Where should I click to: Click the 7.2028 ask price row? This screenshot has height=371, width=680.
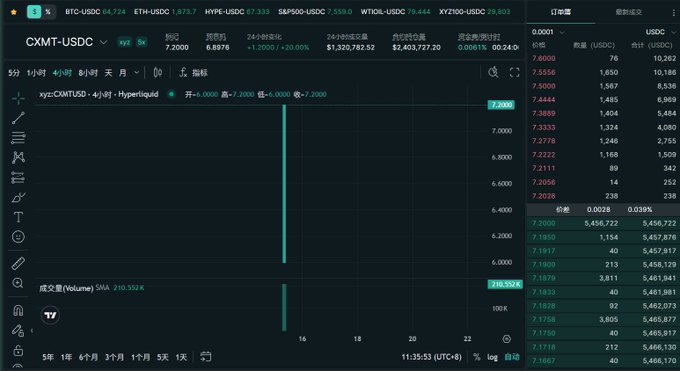pos(603,196)
